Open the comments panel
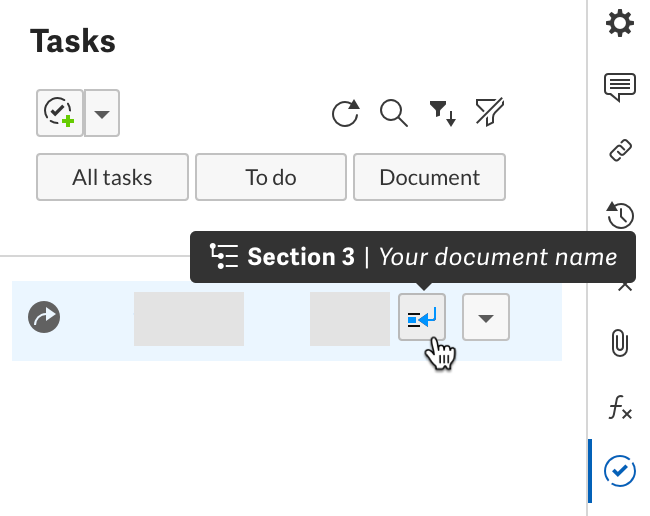 pos(620,87)
